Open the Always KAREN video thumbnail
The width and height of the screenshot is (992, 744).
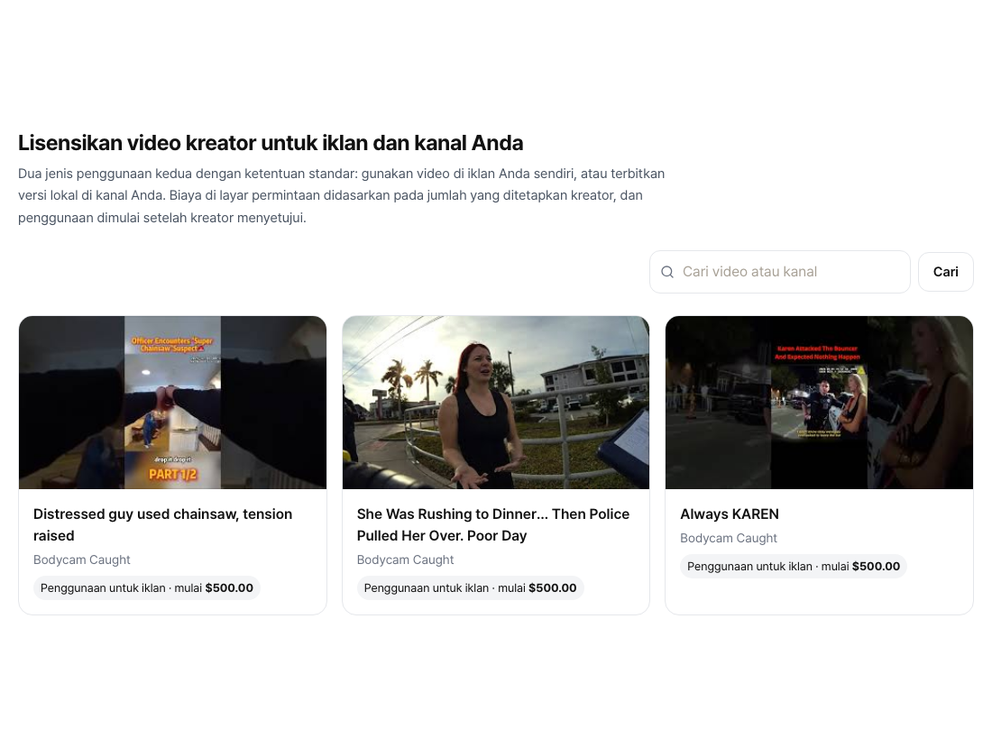coord(819,402)
